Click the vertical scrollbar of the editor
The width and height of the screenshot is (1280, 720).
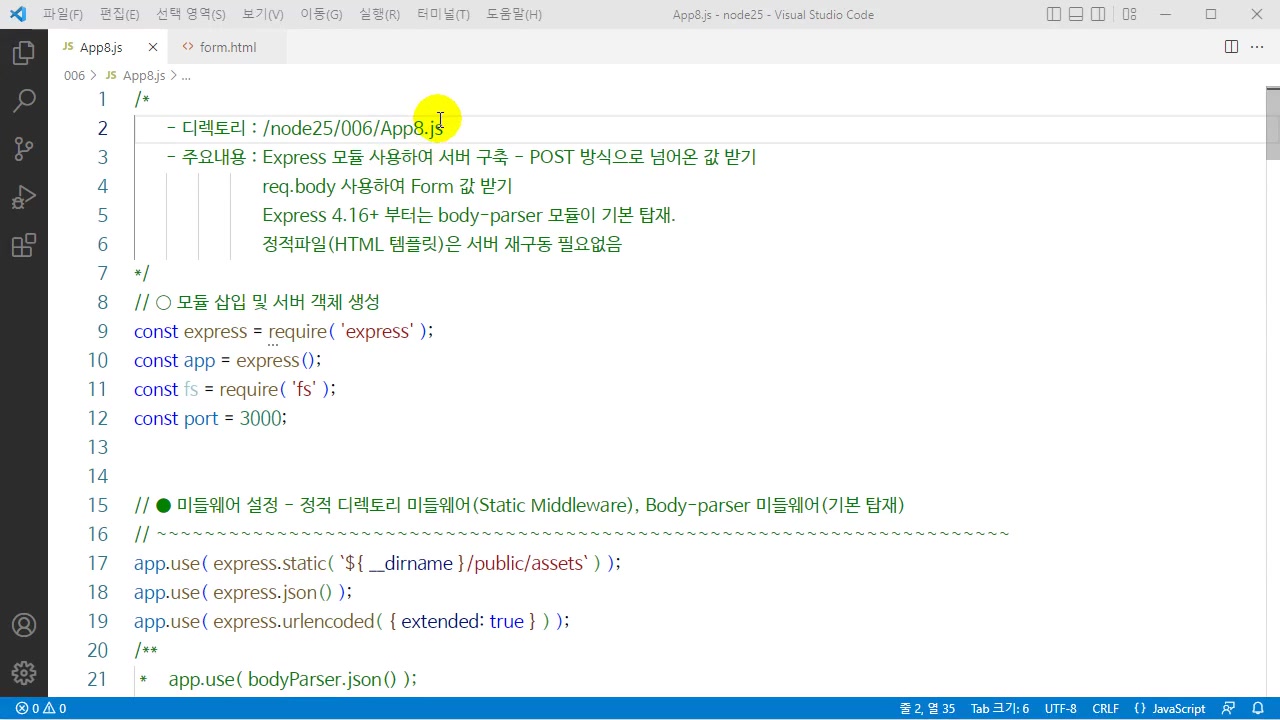[x=1272, y=400]
